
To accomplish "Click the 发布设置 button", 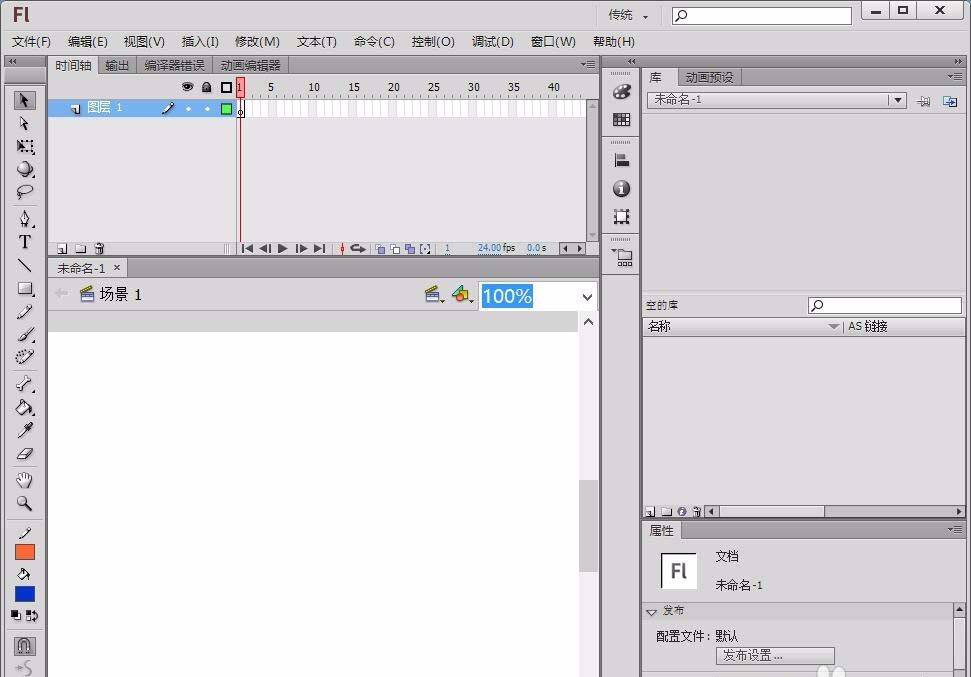I will click(775, 655).
